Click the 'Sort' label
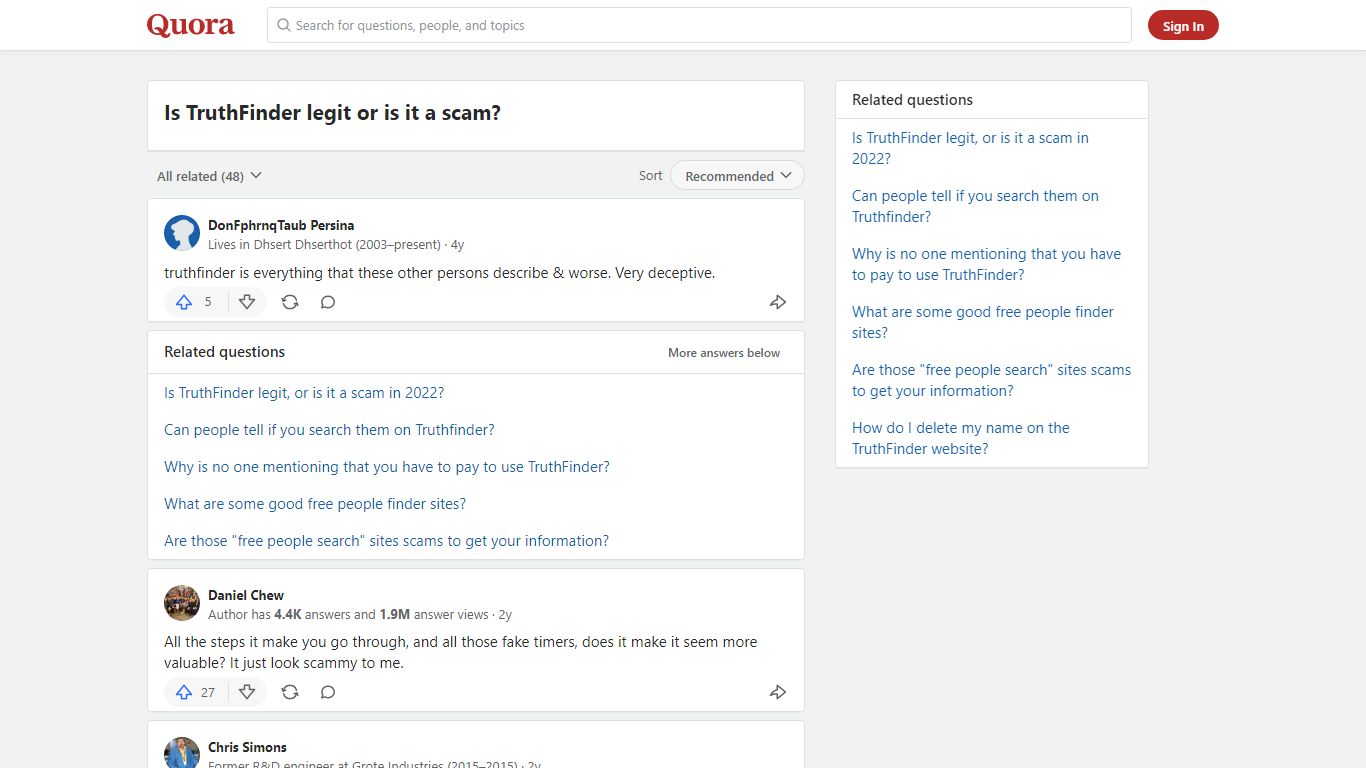Screen dimensions: 1366x768 pos(650,176)
